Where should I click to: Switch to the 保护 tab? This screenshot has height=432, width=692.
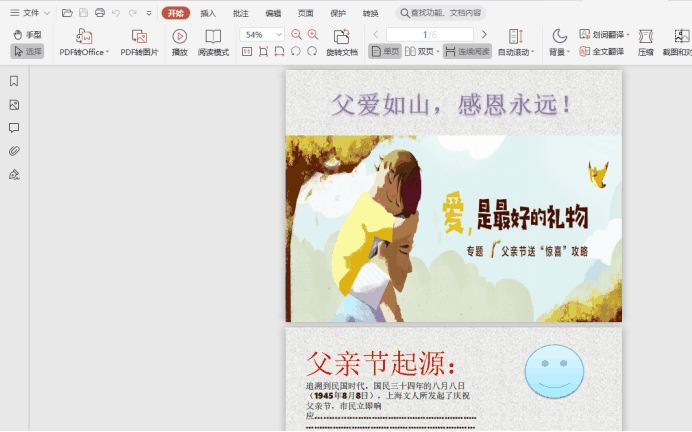tap(338, 13)
